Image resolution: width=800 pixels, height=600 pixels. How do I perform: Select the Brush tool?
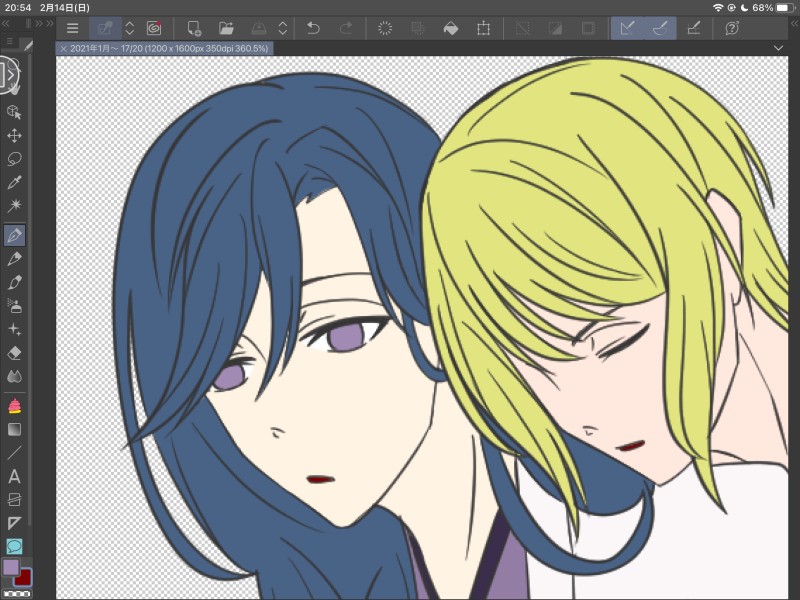[14, 282]
